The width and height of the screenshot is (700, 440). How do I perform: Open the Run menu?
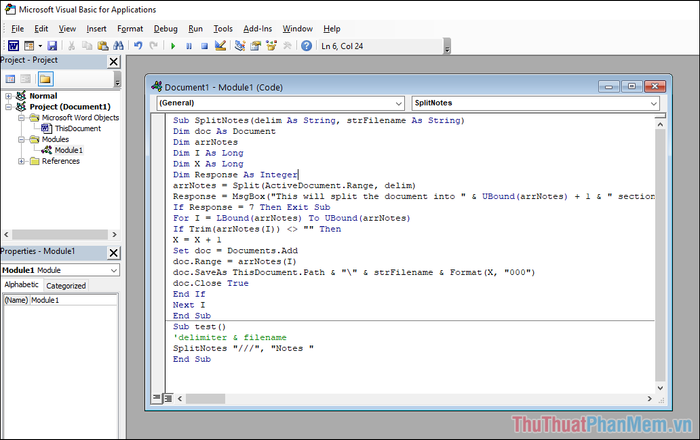pyautogui.click(x=195, y=29)
